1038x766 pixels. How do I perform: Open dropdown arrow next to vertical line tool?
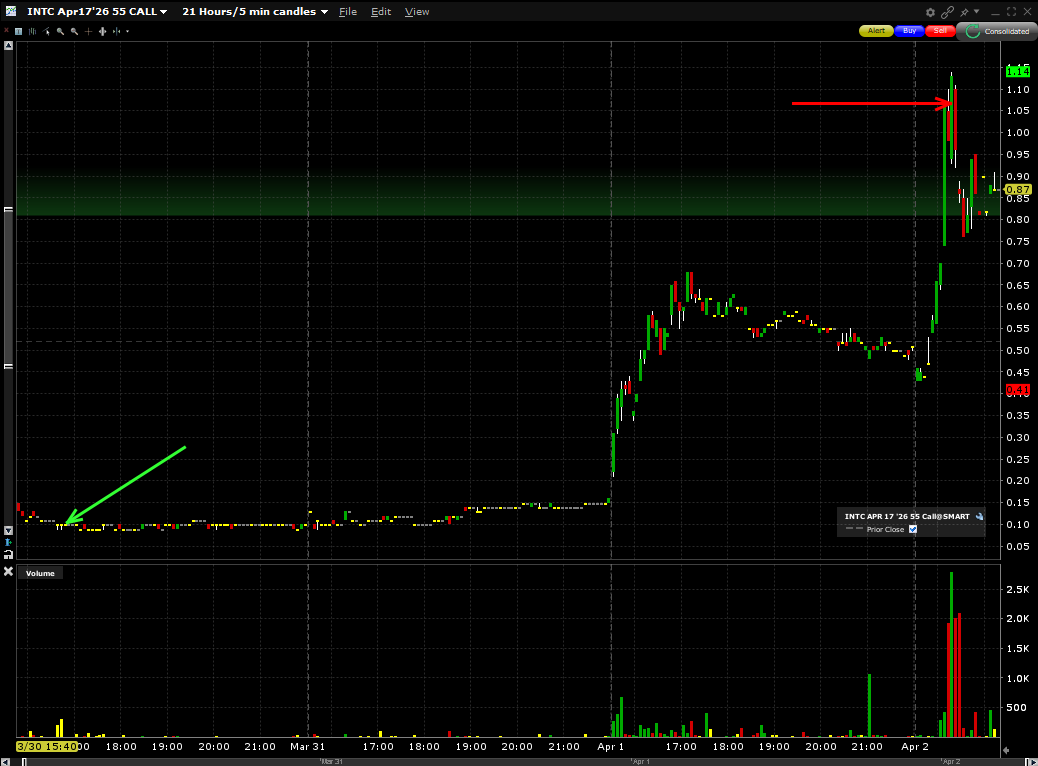tap(127, 31)
